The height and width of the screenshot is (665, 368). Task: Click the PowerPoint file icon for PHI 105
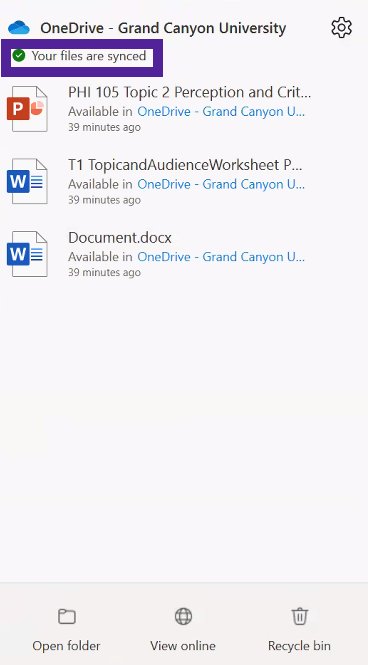[27, 109]
